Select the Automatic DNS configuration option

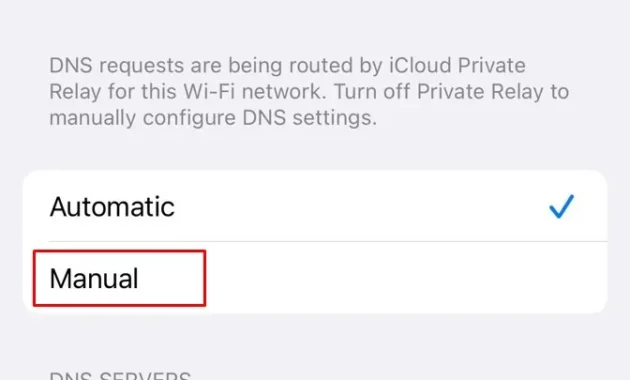click(315, 206)
